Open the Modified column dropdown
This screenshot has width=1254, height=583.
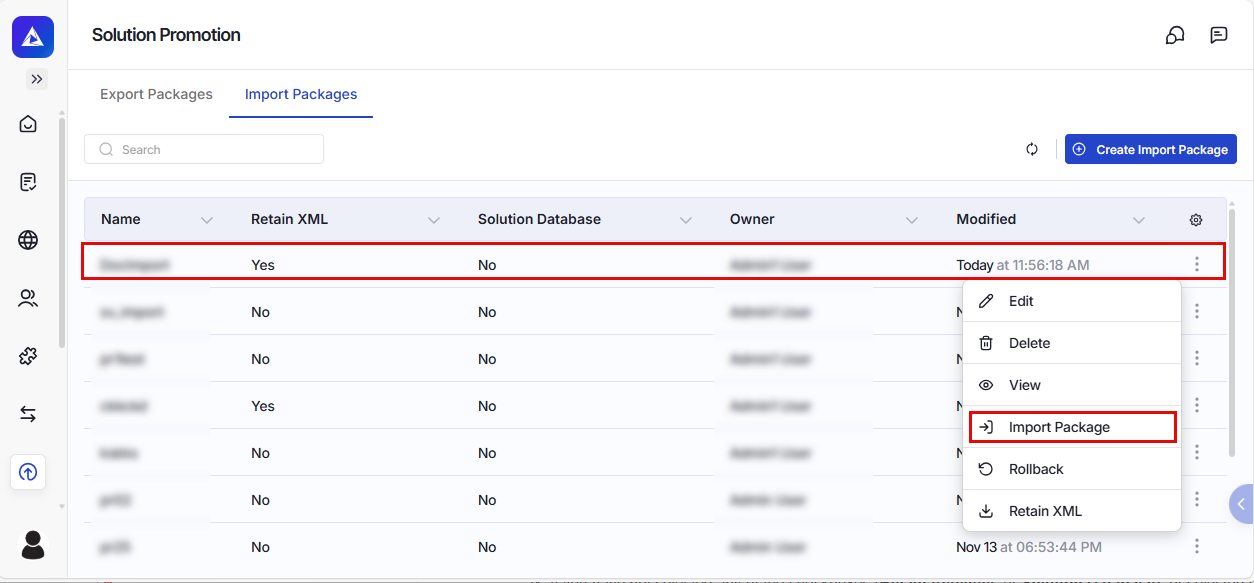click(x=1138, y=220)
